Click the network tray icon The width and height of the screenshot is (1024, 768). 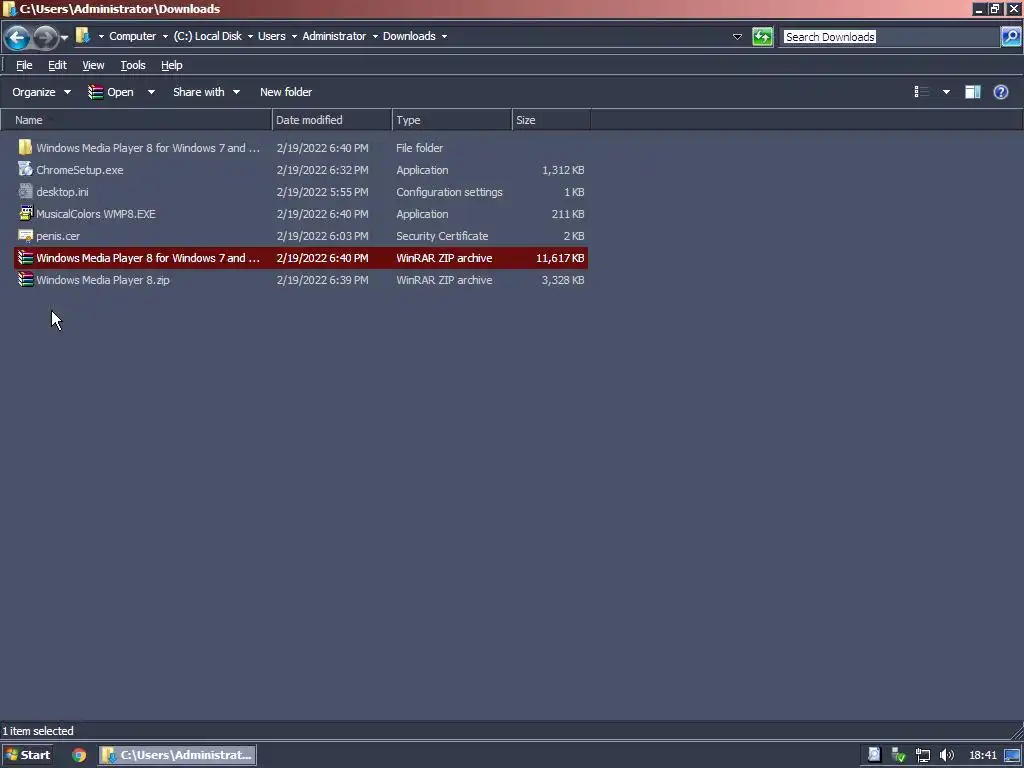pos(922,756)
